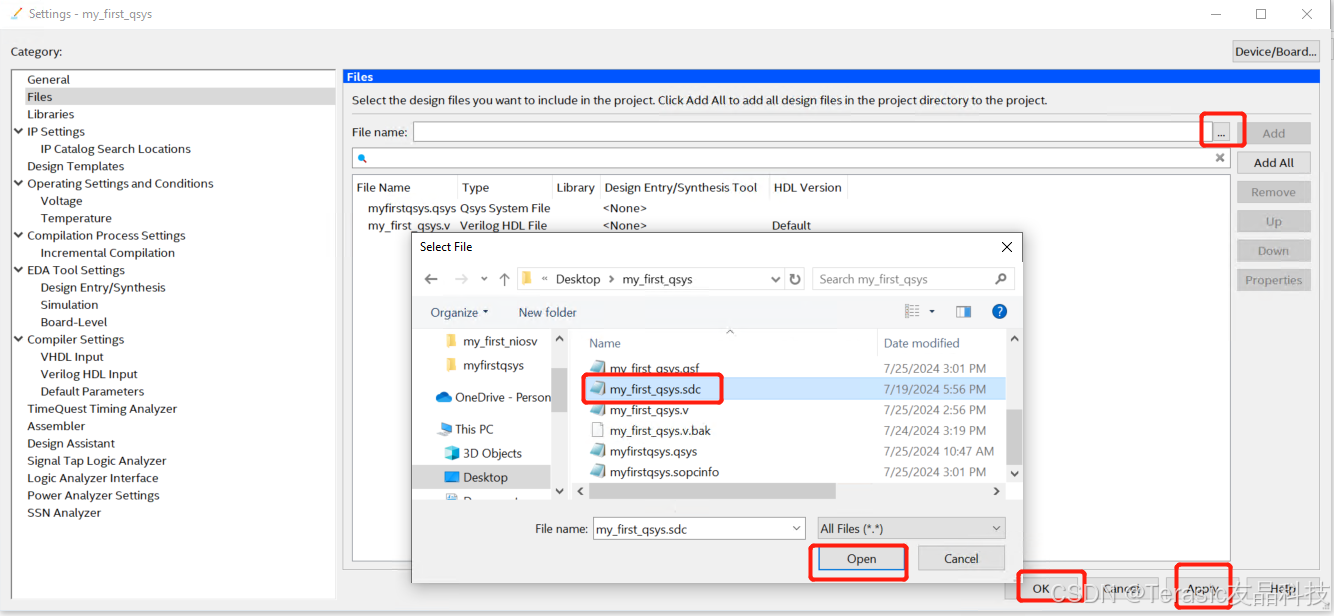Click the file filter search field
The width and height of the screenshot is (1334, 616).
[x=790, y=158]
